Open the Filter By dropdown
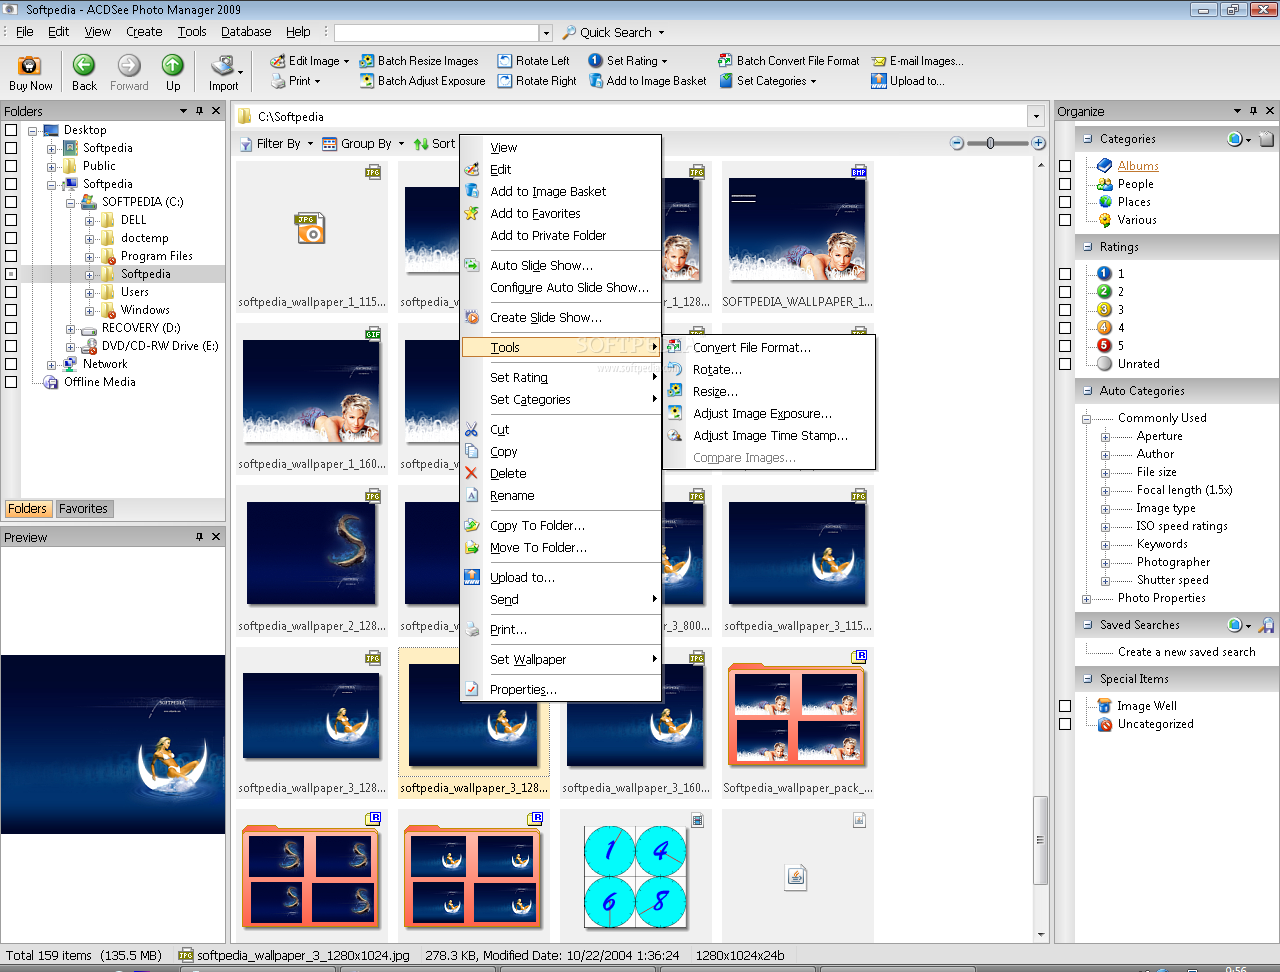 pos(277,144)
